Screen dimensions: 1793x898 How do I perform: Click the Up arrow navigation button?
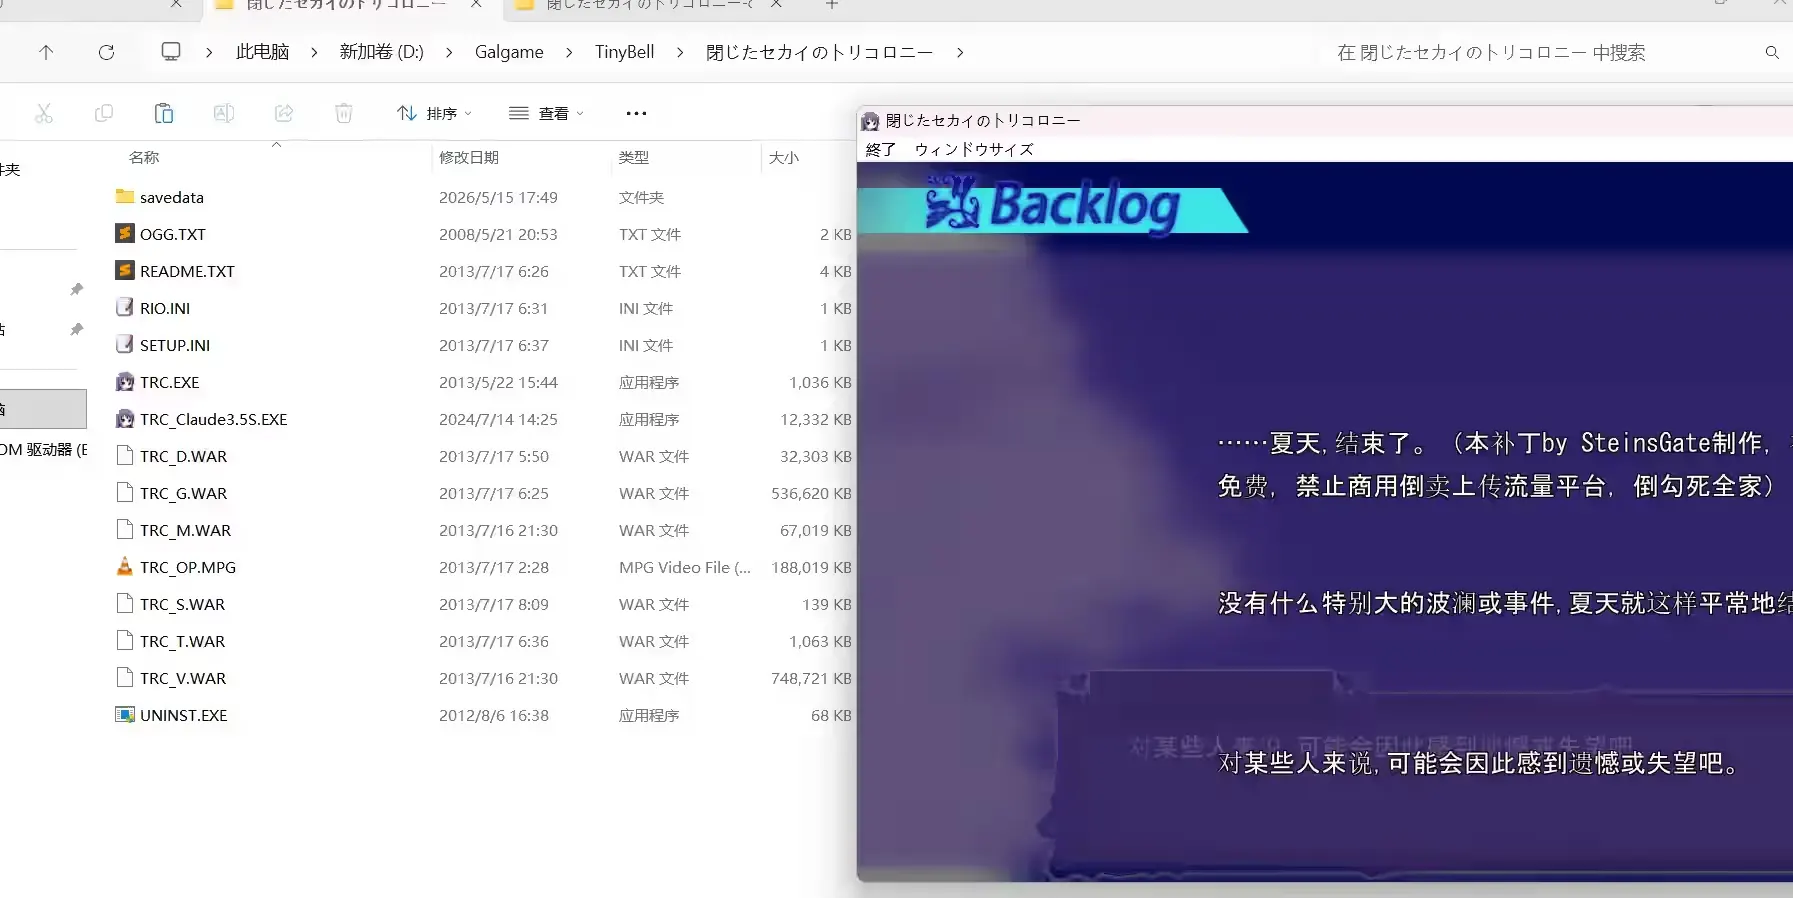tap(46, 52)
